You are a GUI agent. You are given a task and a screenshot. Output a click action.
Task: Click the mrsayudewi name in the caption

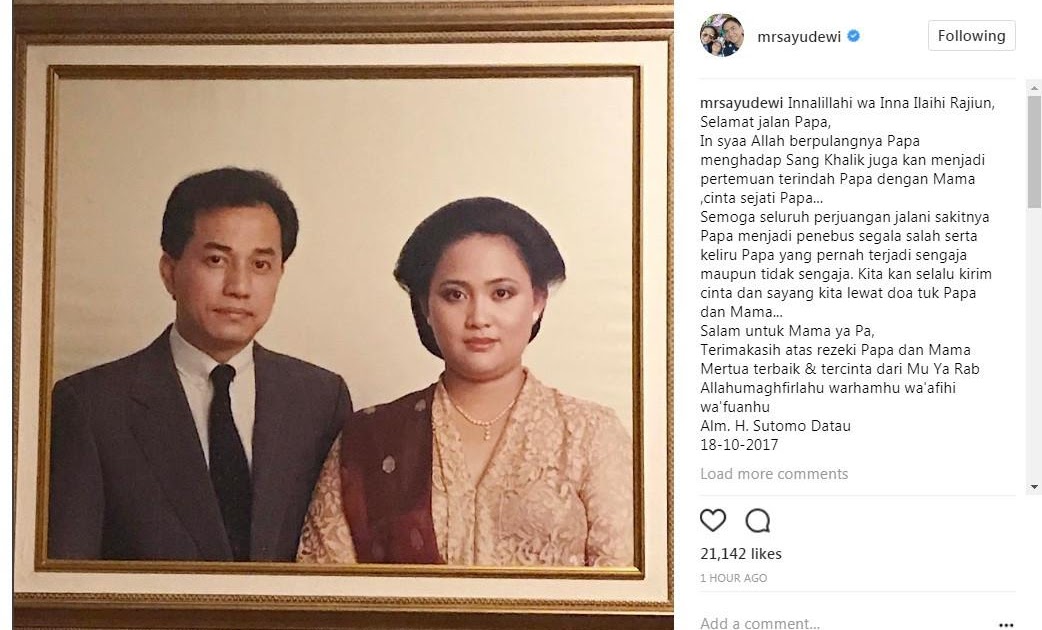742,103
